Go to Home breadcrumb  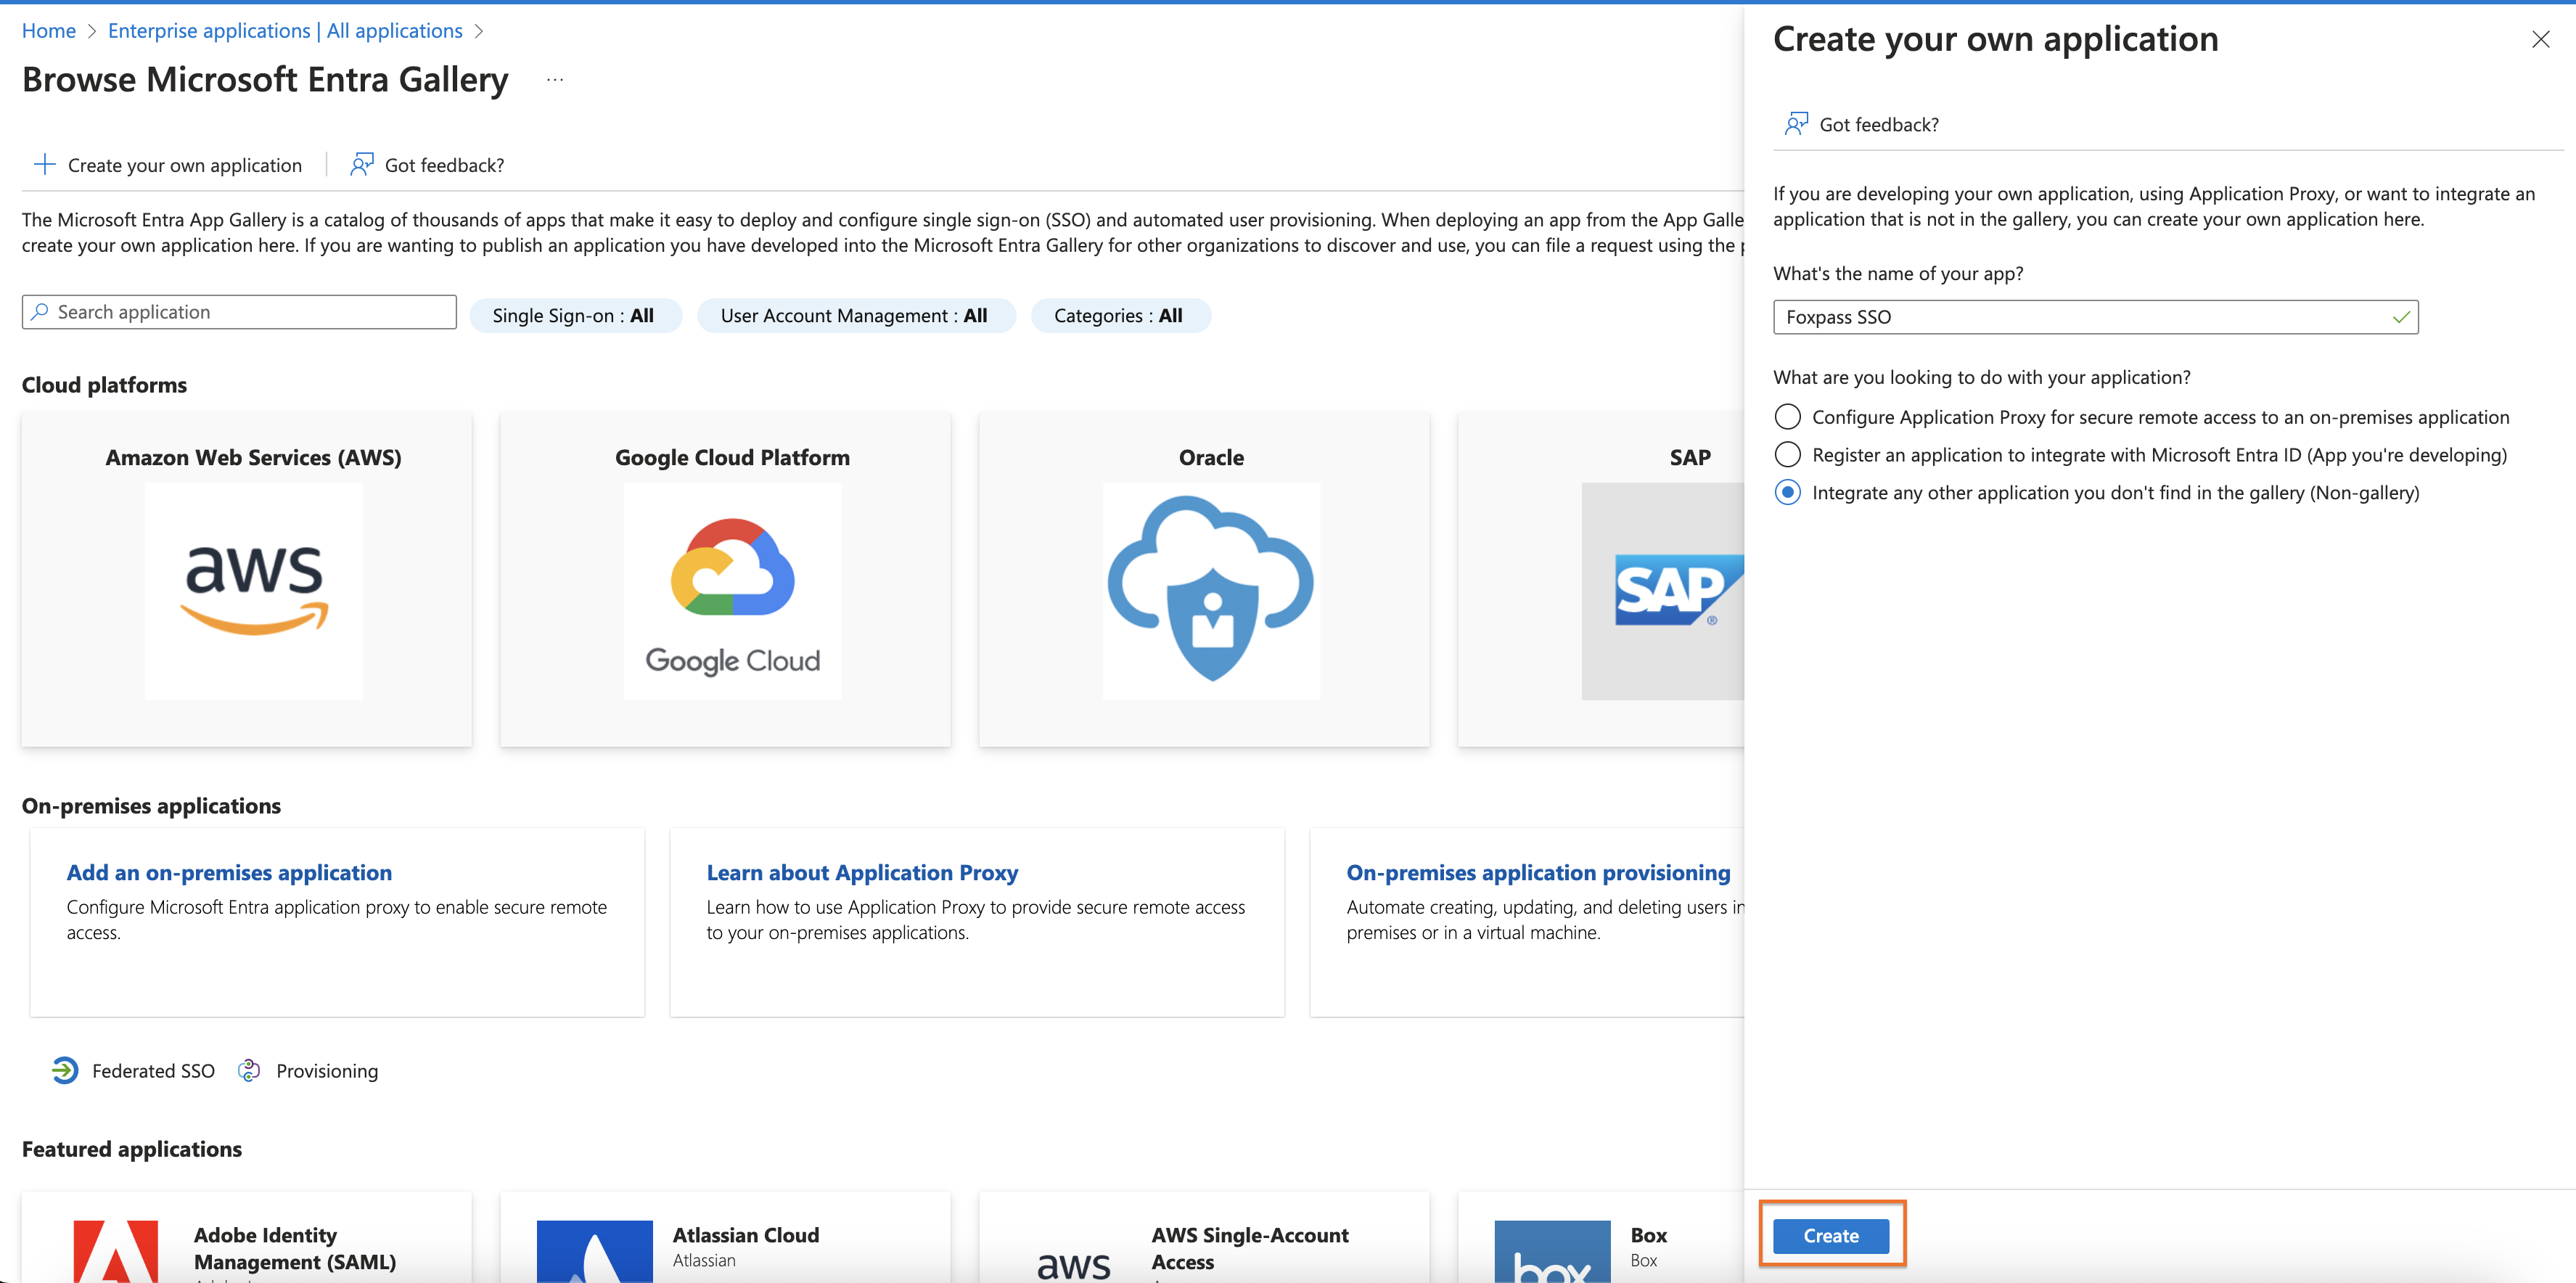(x=49, y=31)
